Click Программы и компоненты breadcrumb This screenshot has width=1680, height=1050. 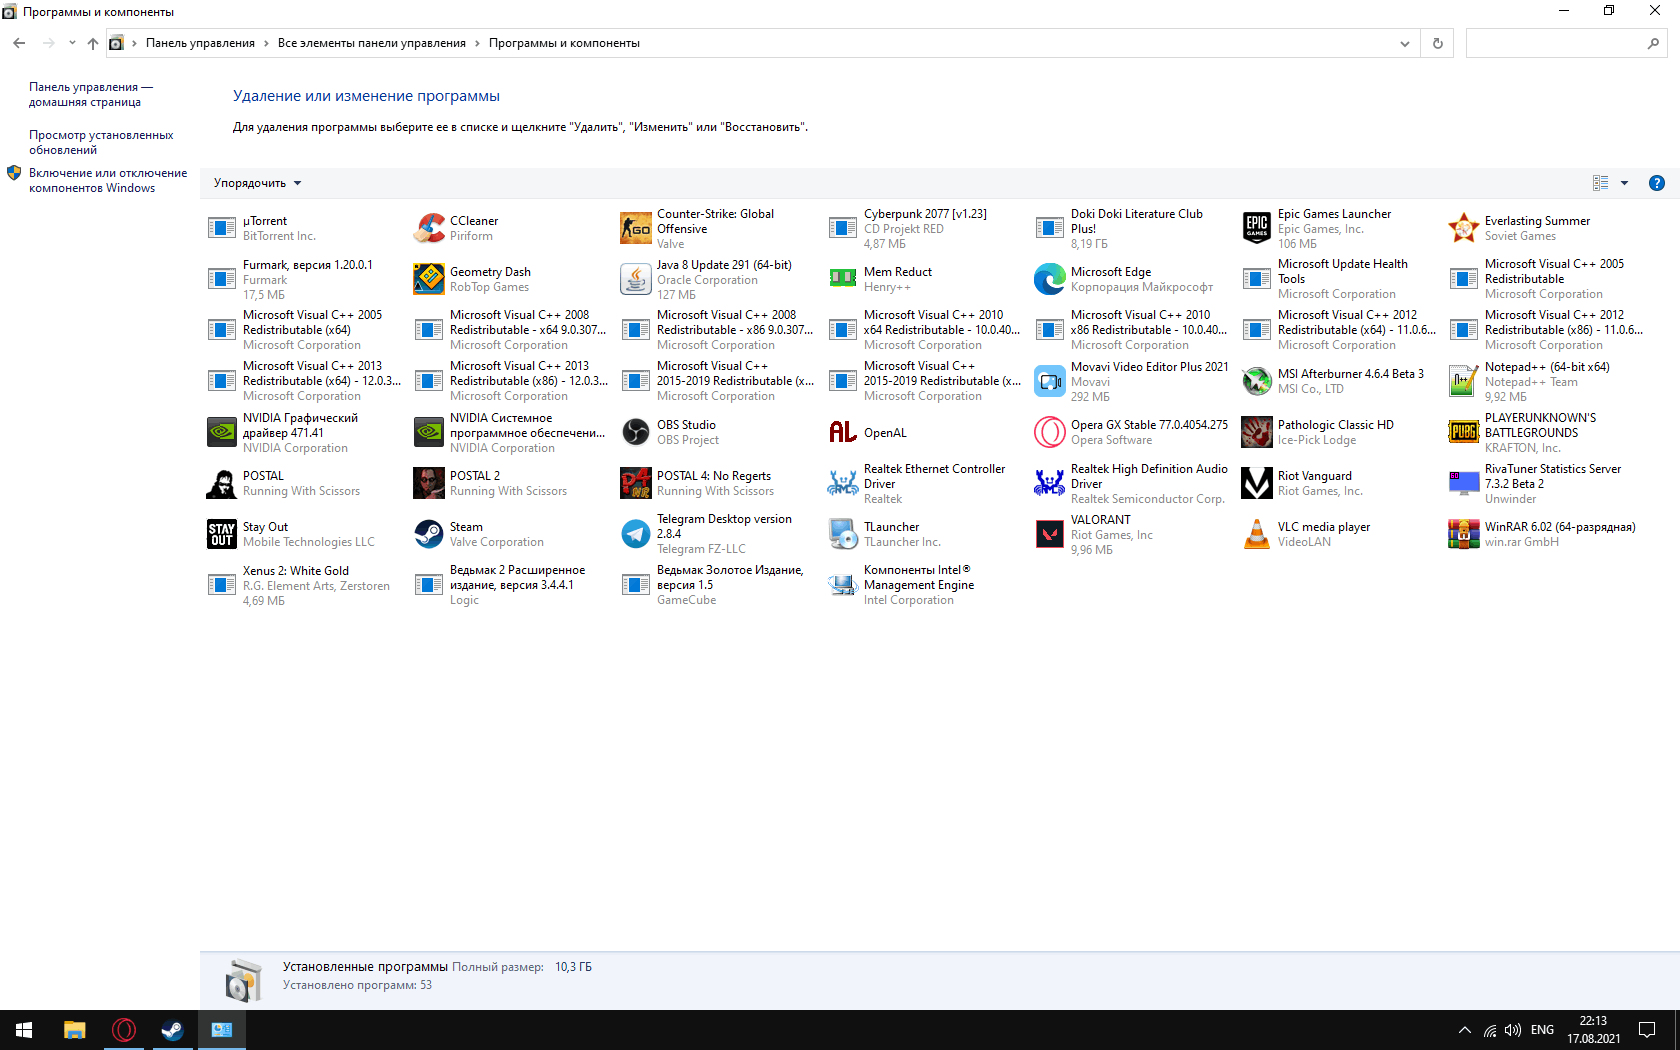[564, 43]
